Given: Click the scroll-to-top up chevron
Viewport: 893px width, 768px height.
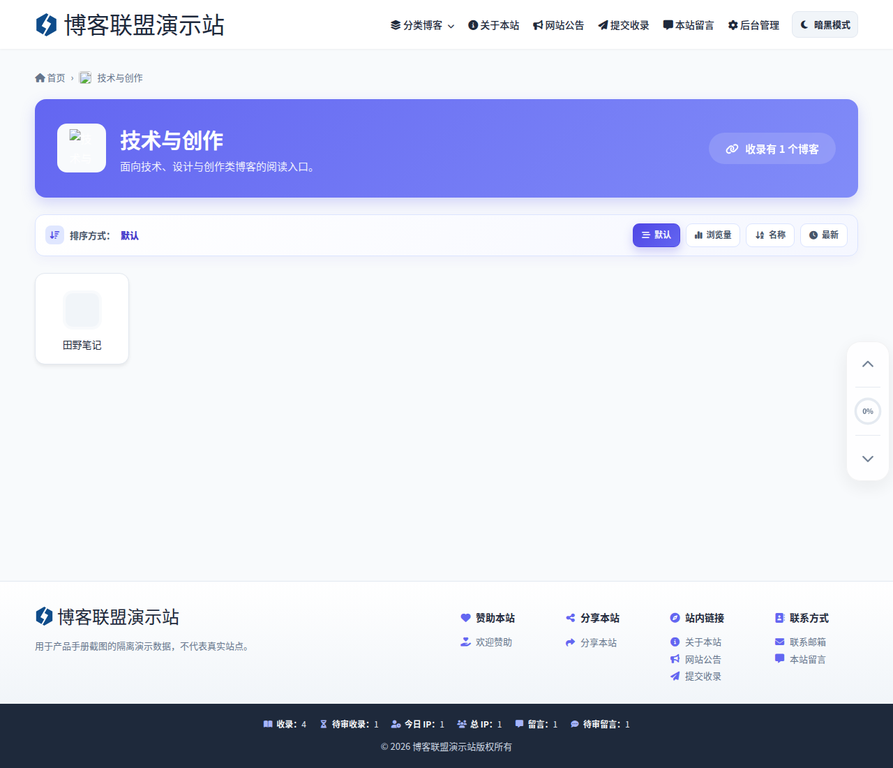Looking at the screenshot, I should [867, 364].
